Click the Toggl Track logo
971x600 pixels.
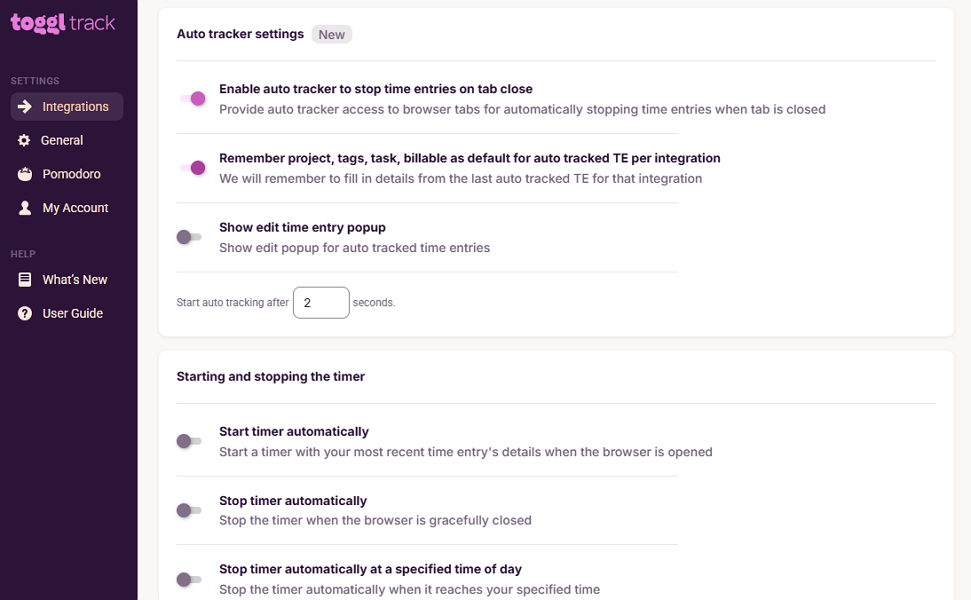[63, 23]
